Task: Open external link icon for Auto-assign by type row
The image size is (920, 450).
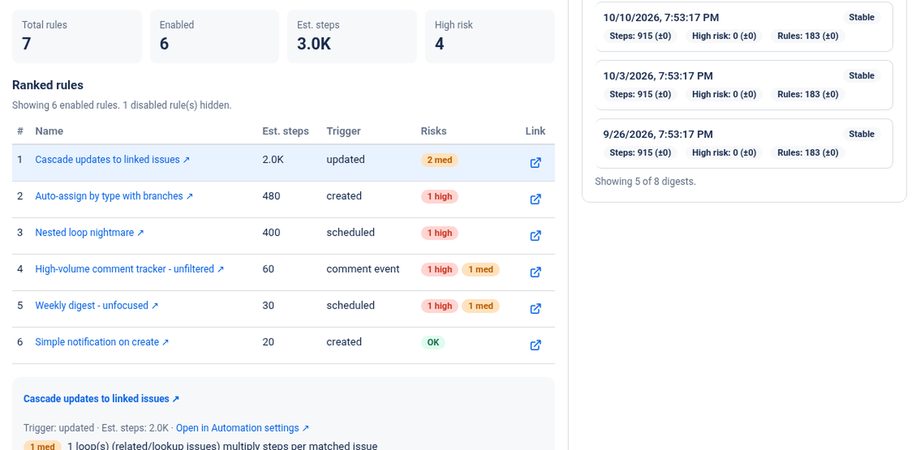Action: click(x=535, y=199)
